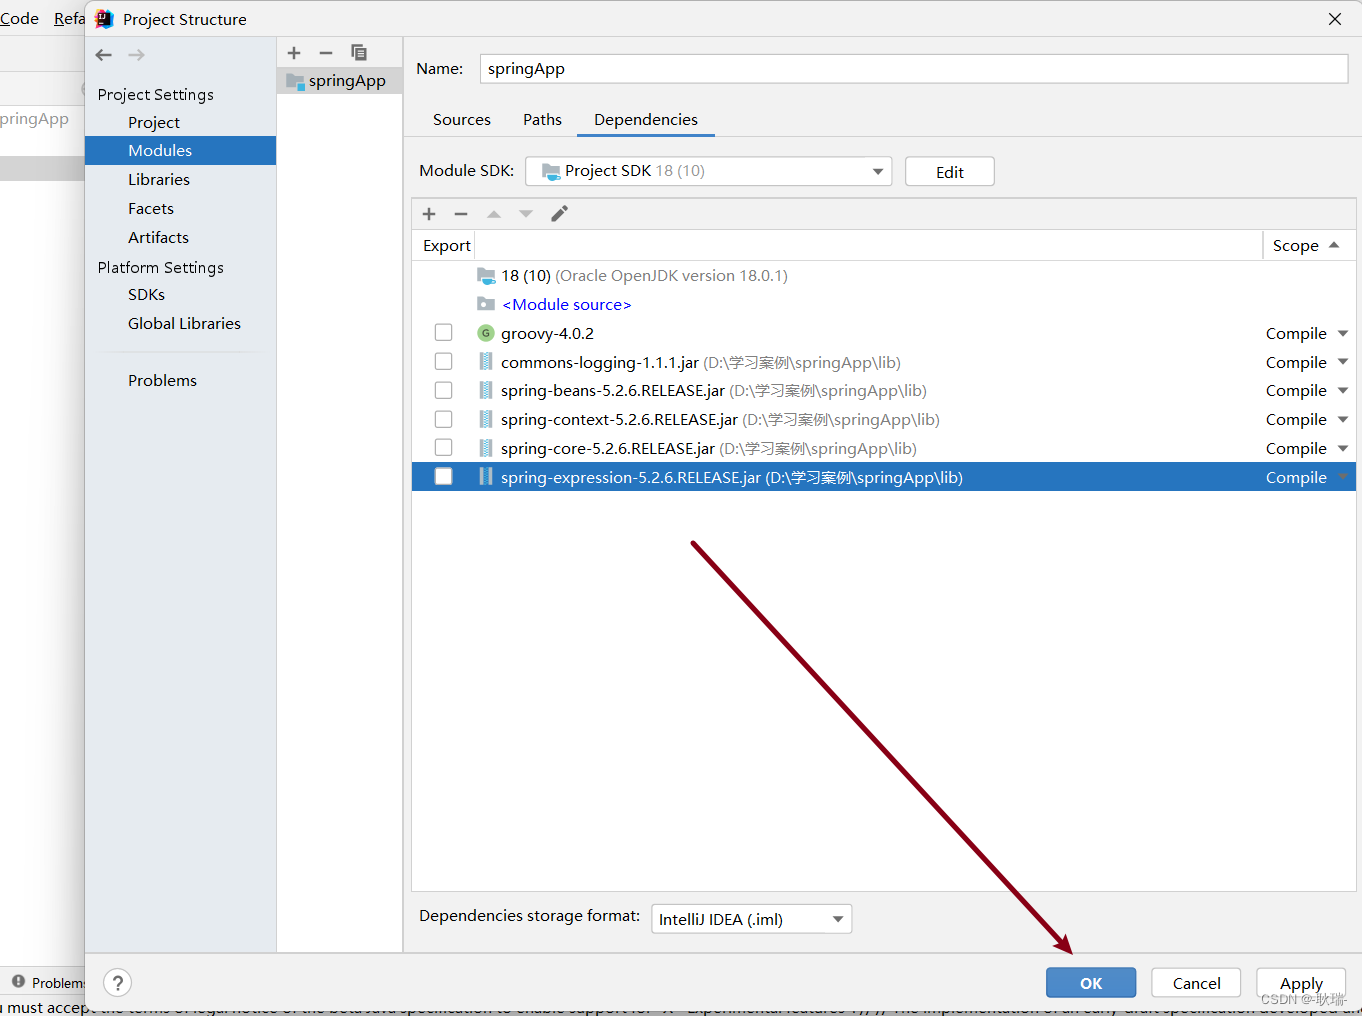The height and width of the screenshot is (1016, 1362).
Task: Select the springApp module in the list
Action: click(x=340, y=81)
